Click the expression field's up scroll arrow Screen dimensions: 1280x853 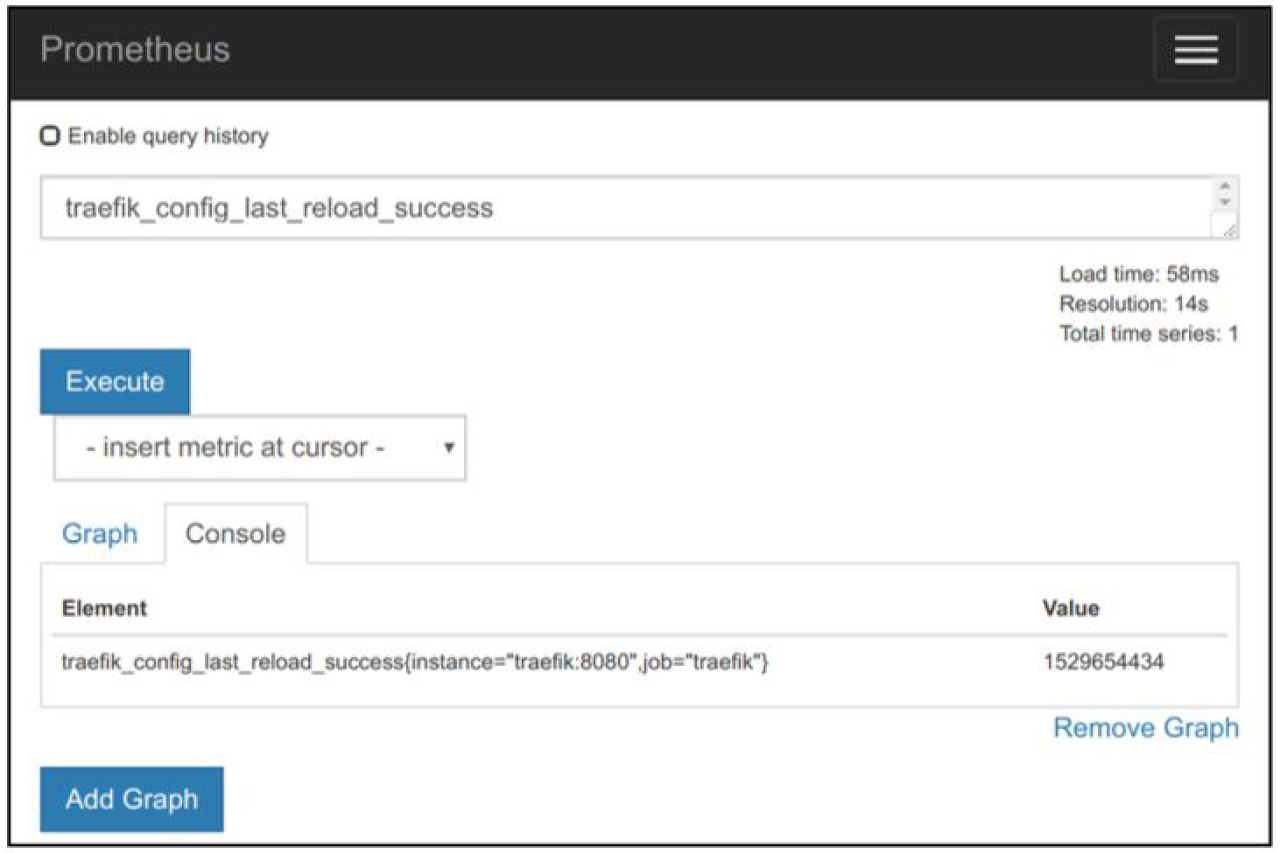(1227, 187)
